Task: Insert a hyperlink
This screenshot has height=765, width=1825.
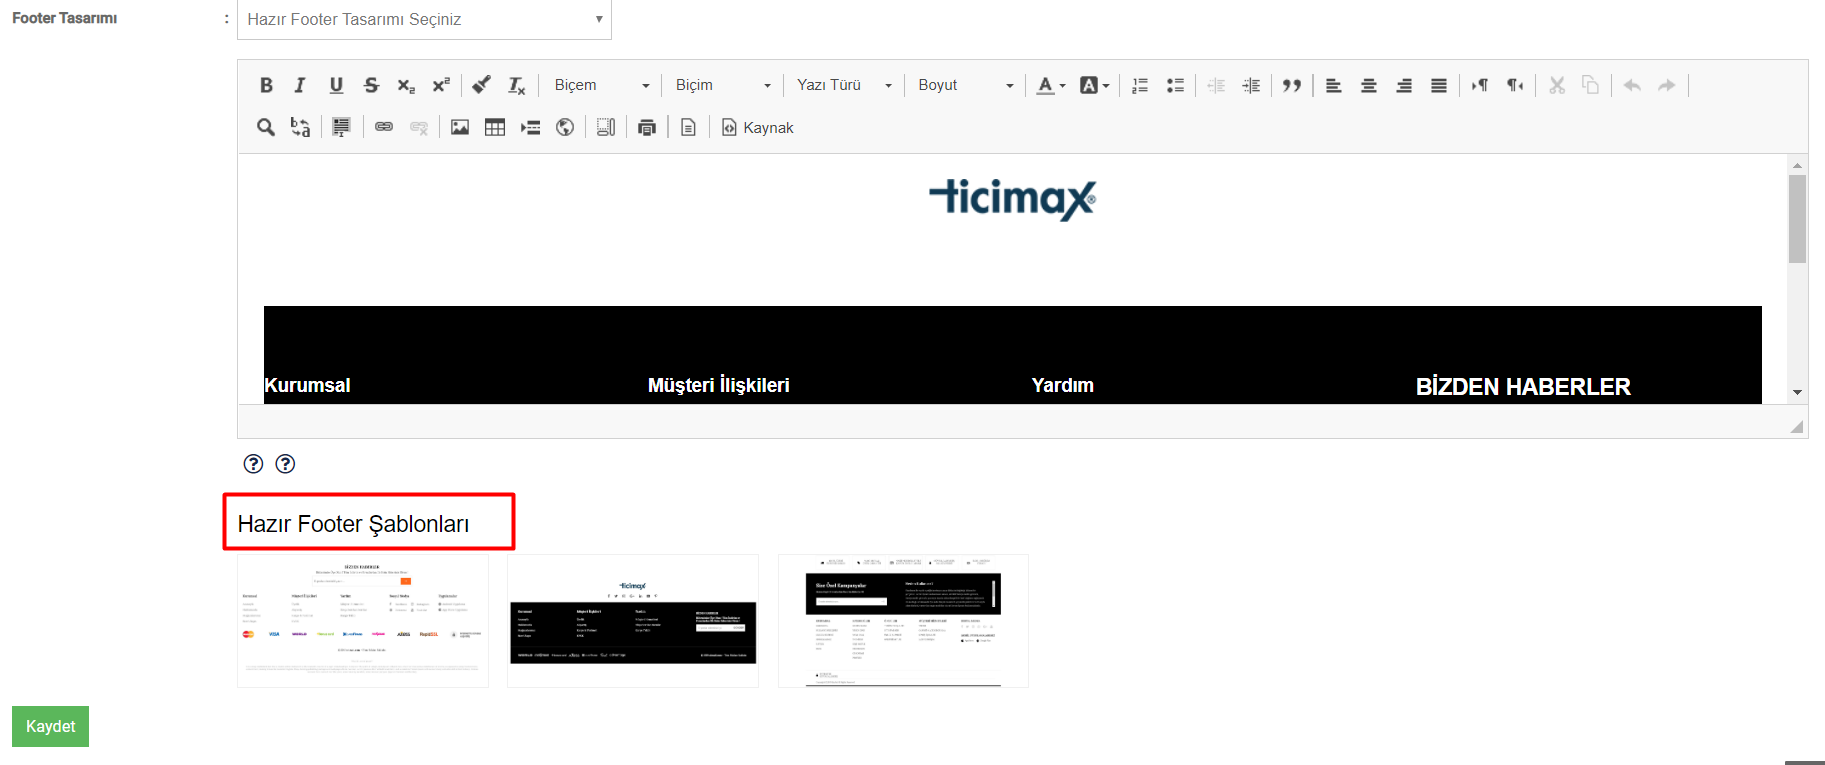Action: pyautogui.click(x=384, y=127)
